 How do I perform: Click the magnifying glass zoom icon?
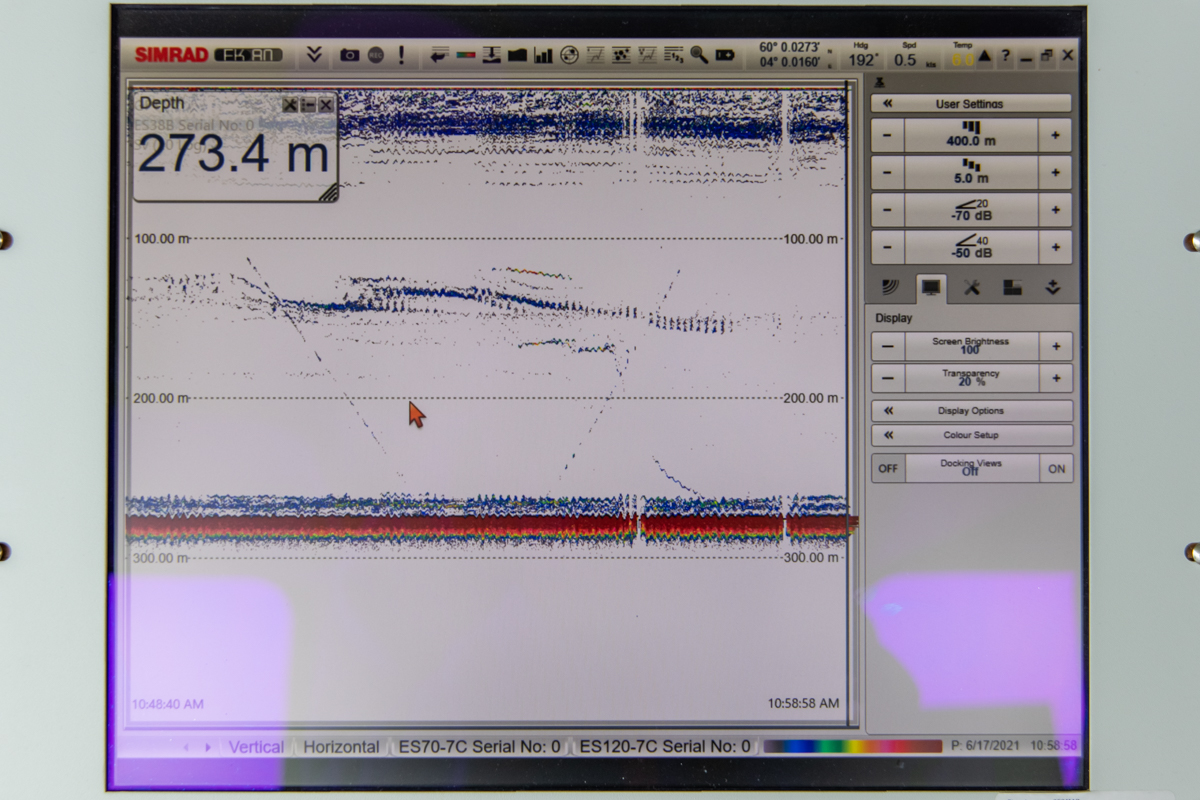point(699,55)
